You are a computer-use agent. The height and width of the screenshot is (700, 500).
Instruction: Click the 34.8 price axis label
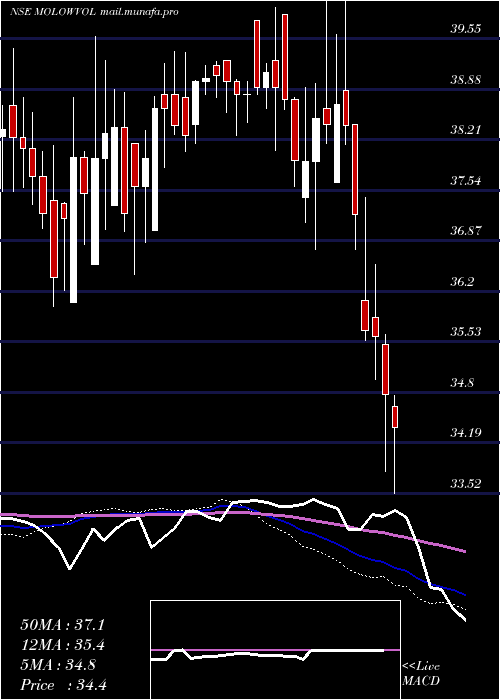click(462, 383)
